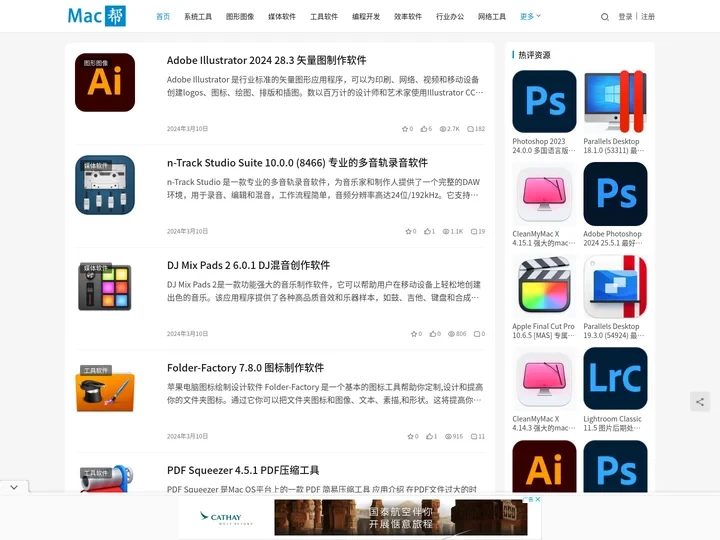
Task: Go to 首页 home tab
Action: click(x=163, y=17)
